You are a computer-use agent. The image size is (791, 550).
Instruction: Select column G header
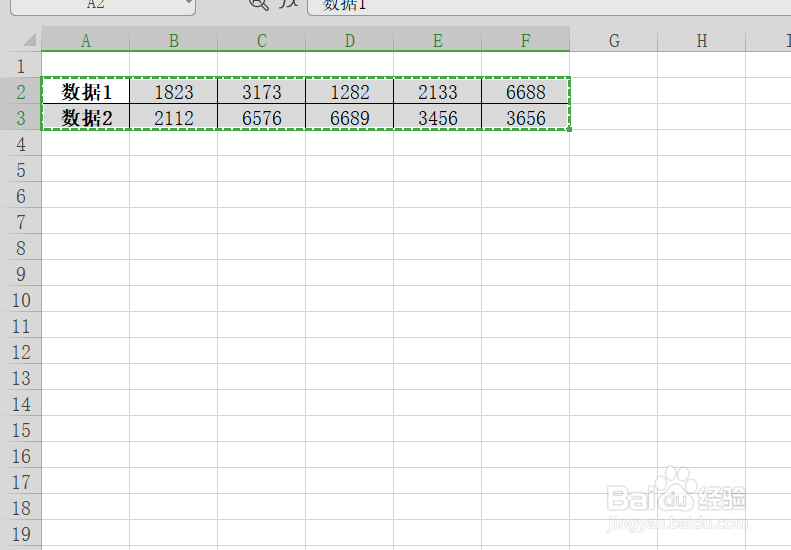[614, 39]
